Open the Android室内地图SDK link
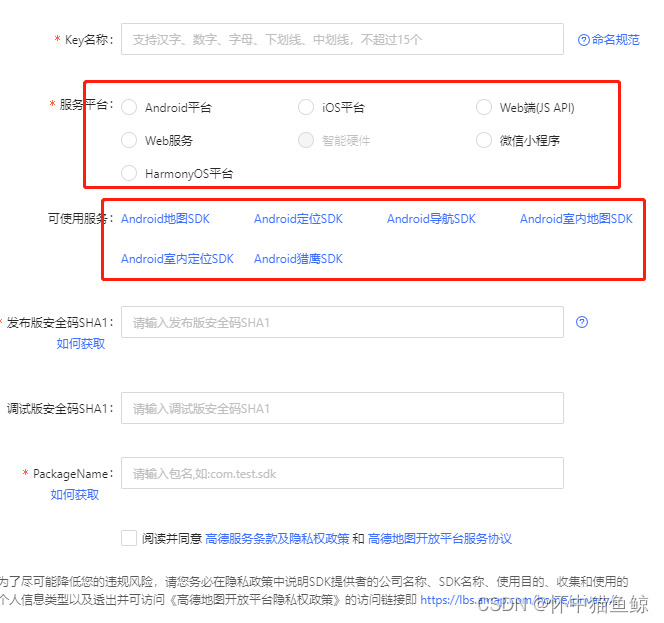This screenshot has width=664, height=623. coord(576,219)
